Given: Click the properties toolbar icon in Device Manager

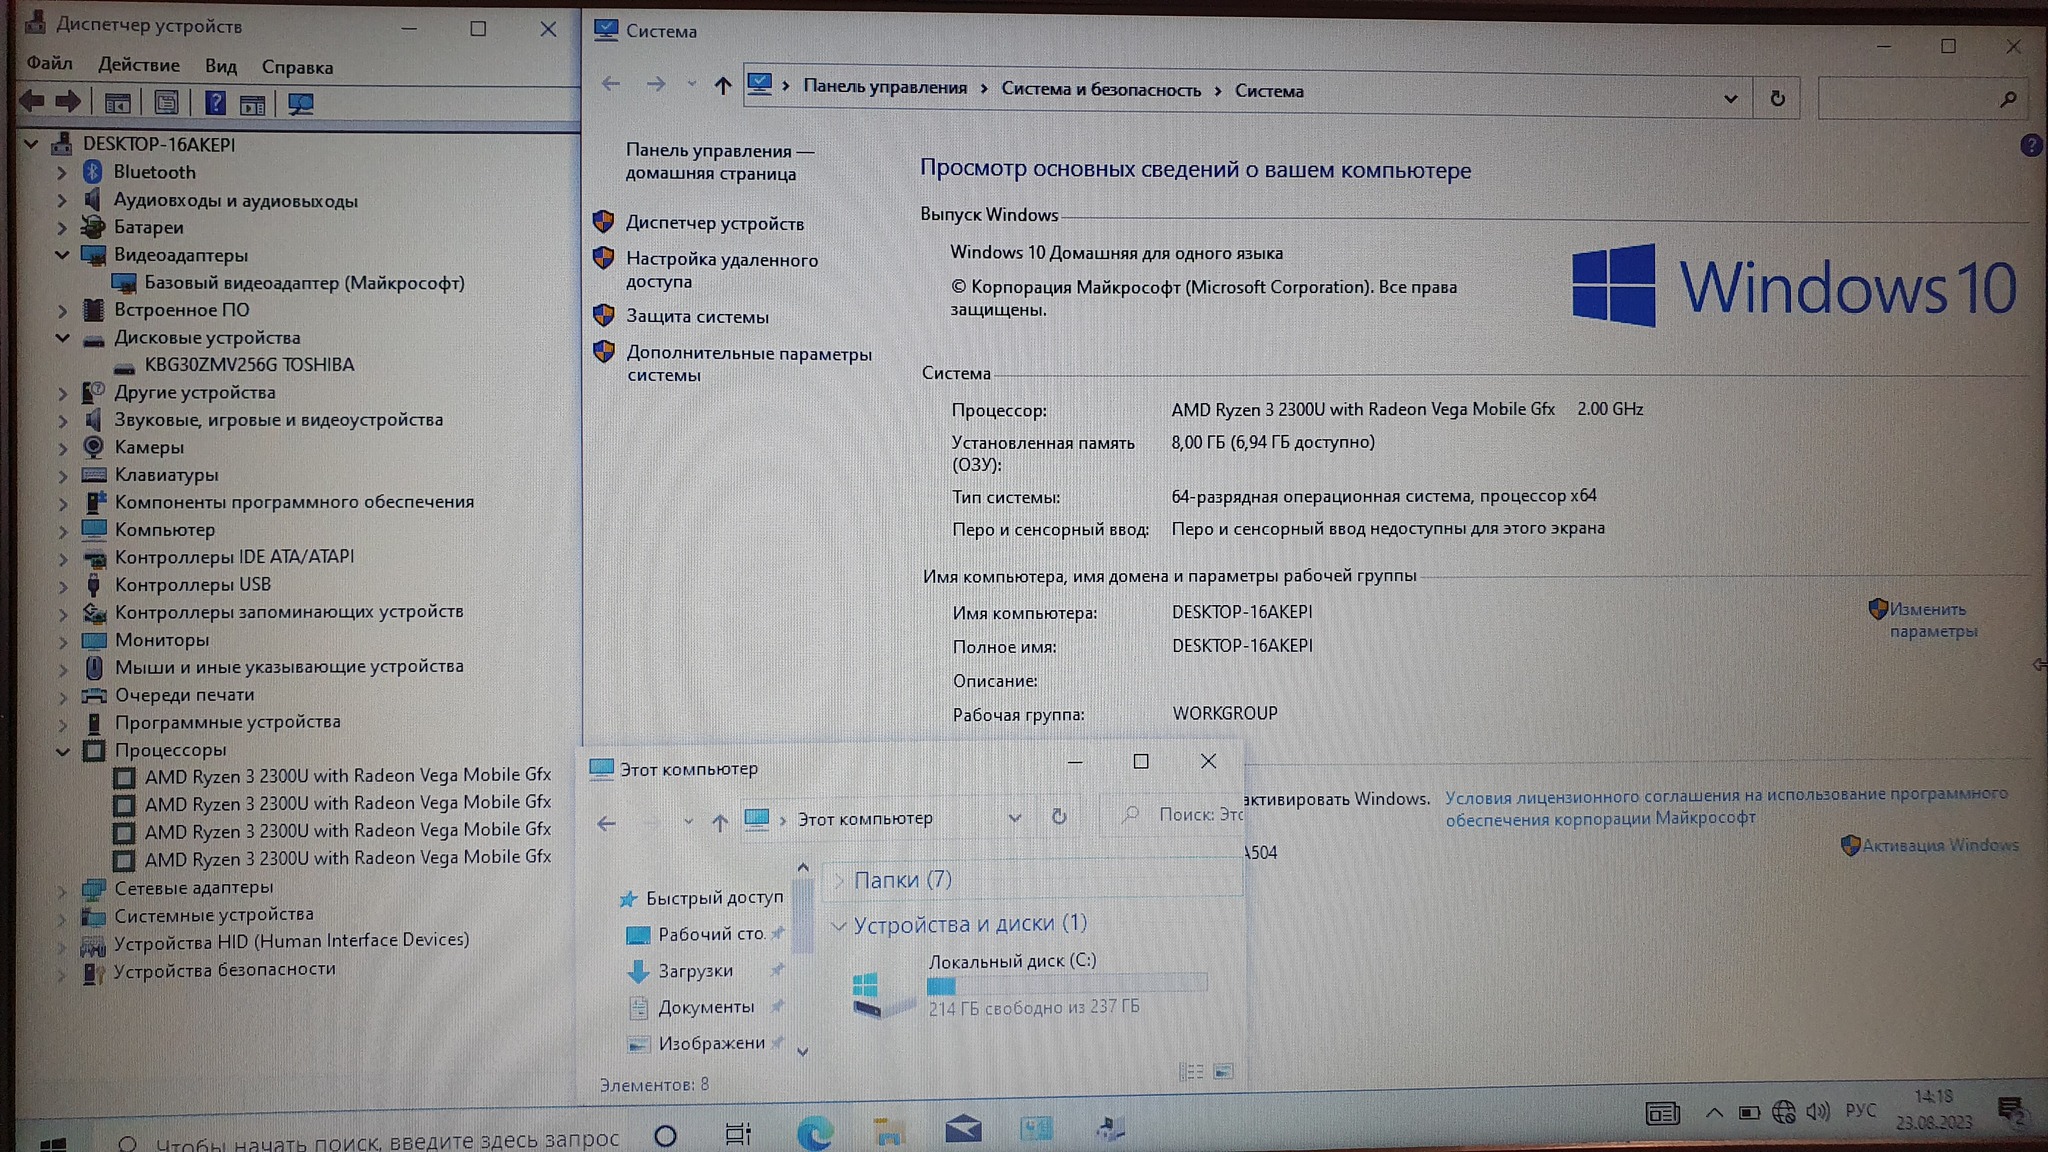Looking at the screenshot, I should [166, 103].
